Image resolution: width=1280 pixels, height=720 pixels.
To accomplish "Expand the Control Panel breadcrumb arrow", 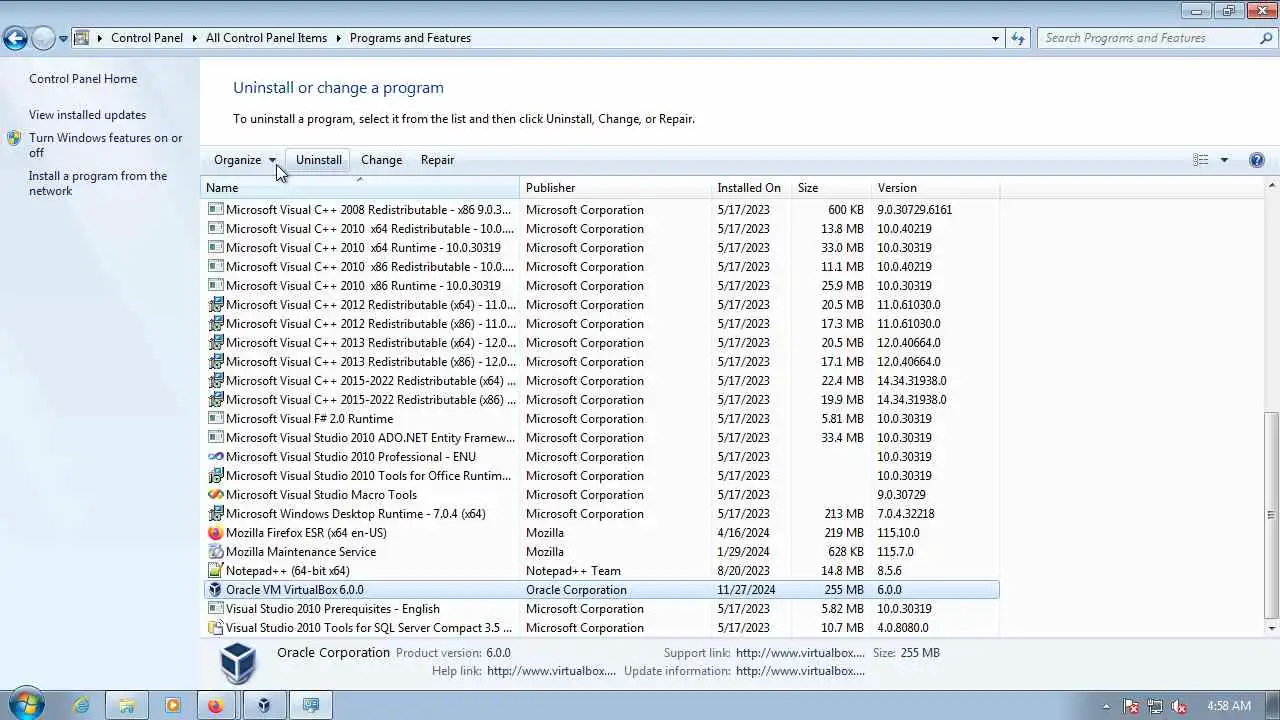I will pyautogui.click(x=194, y=38).
